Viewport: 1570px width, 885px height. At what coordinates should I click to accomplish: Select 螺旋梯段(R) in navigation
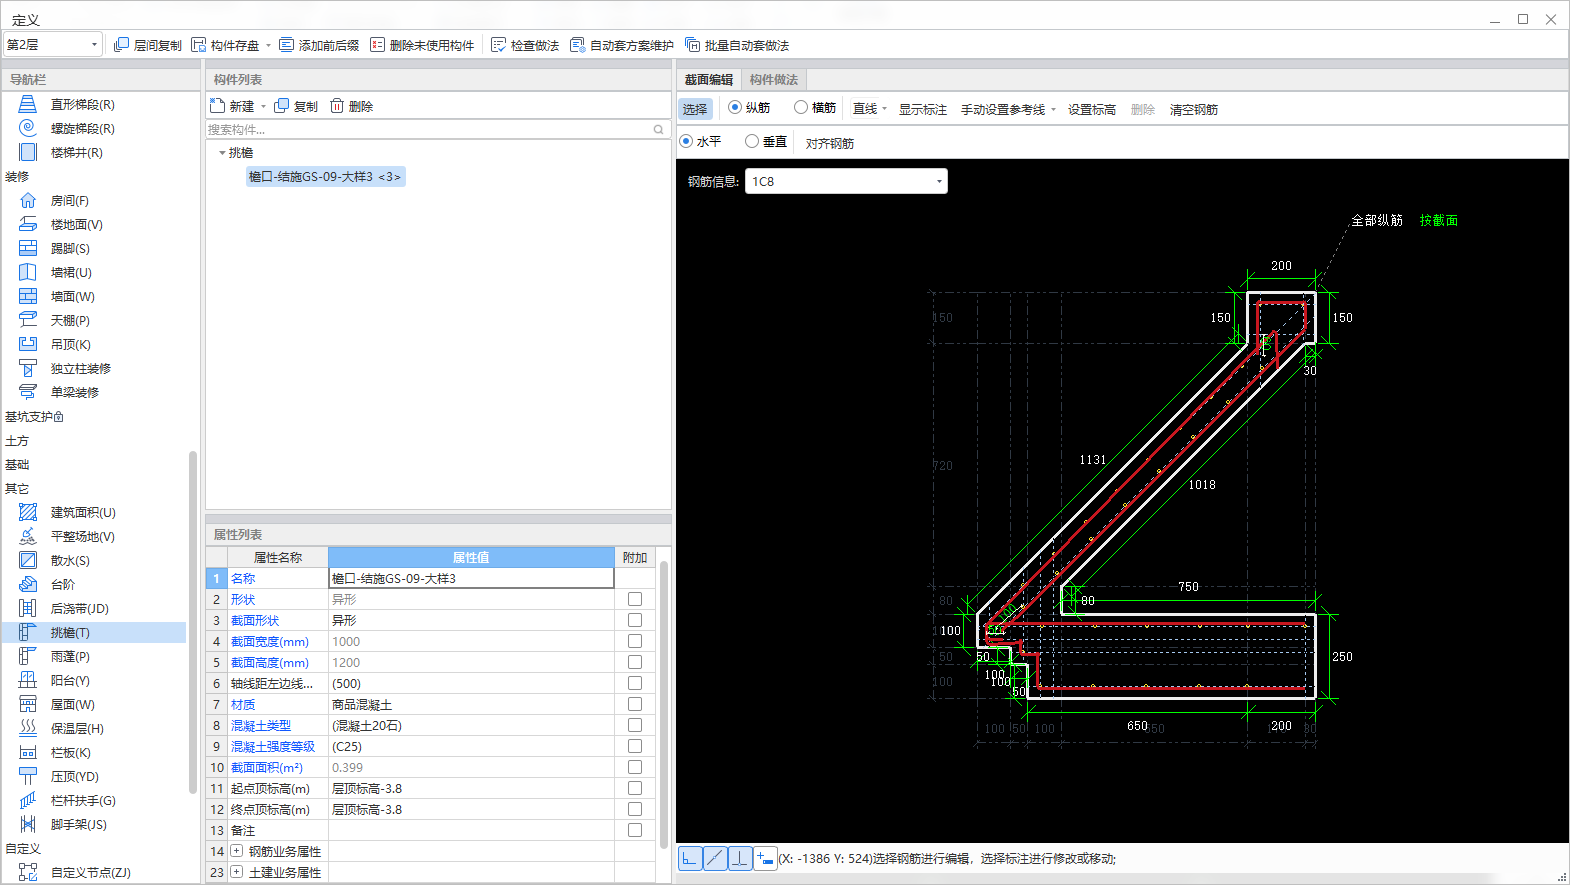pos(82,128)
